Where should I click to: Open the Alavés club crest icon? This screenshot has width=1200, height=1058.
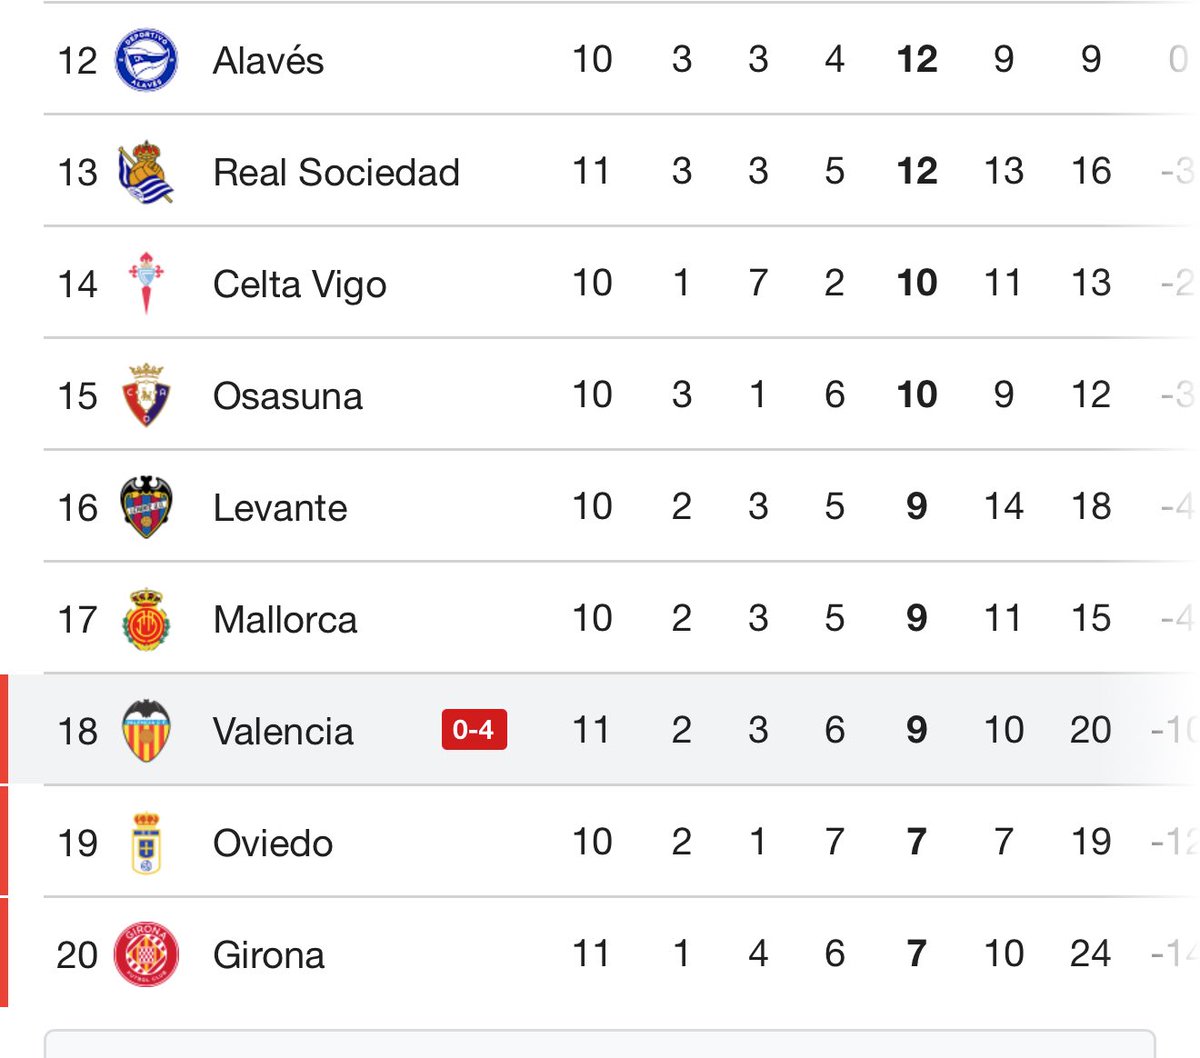(x=147, y=60)
